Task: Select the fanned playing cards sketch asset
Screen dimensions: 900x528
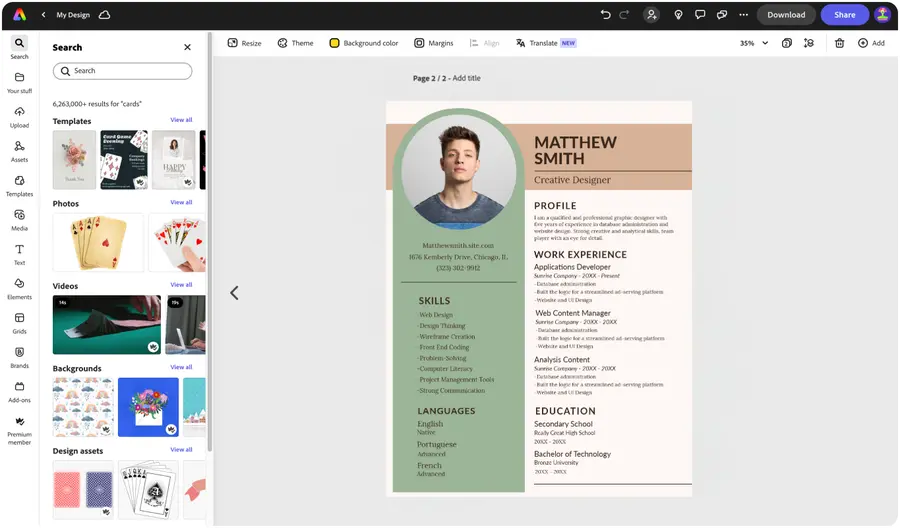Action: [148, 490]
